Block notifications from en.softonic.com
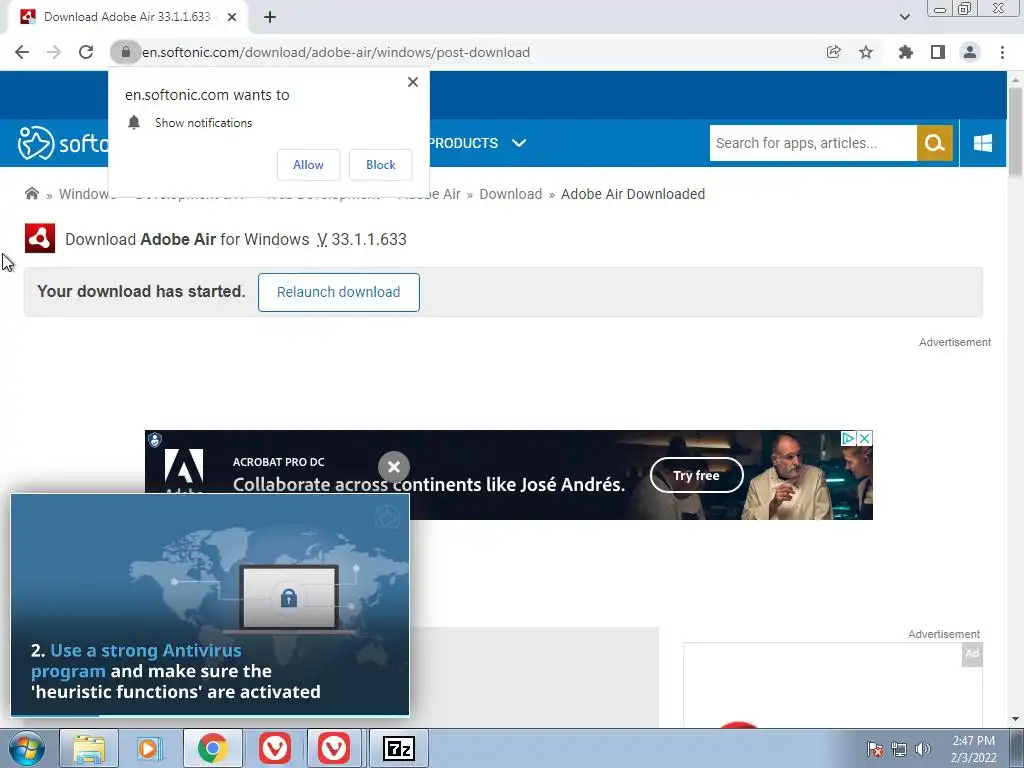This screenshot has width=1024, height=768. (381, 165)
